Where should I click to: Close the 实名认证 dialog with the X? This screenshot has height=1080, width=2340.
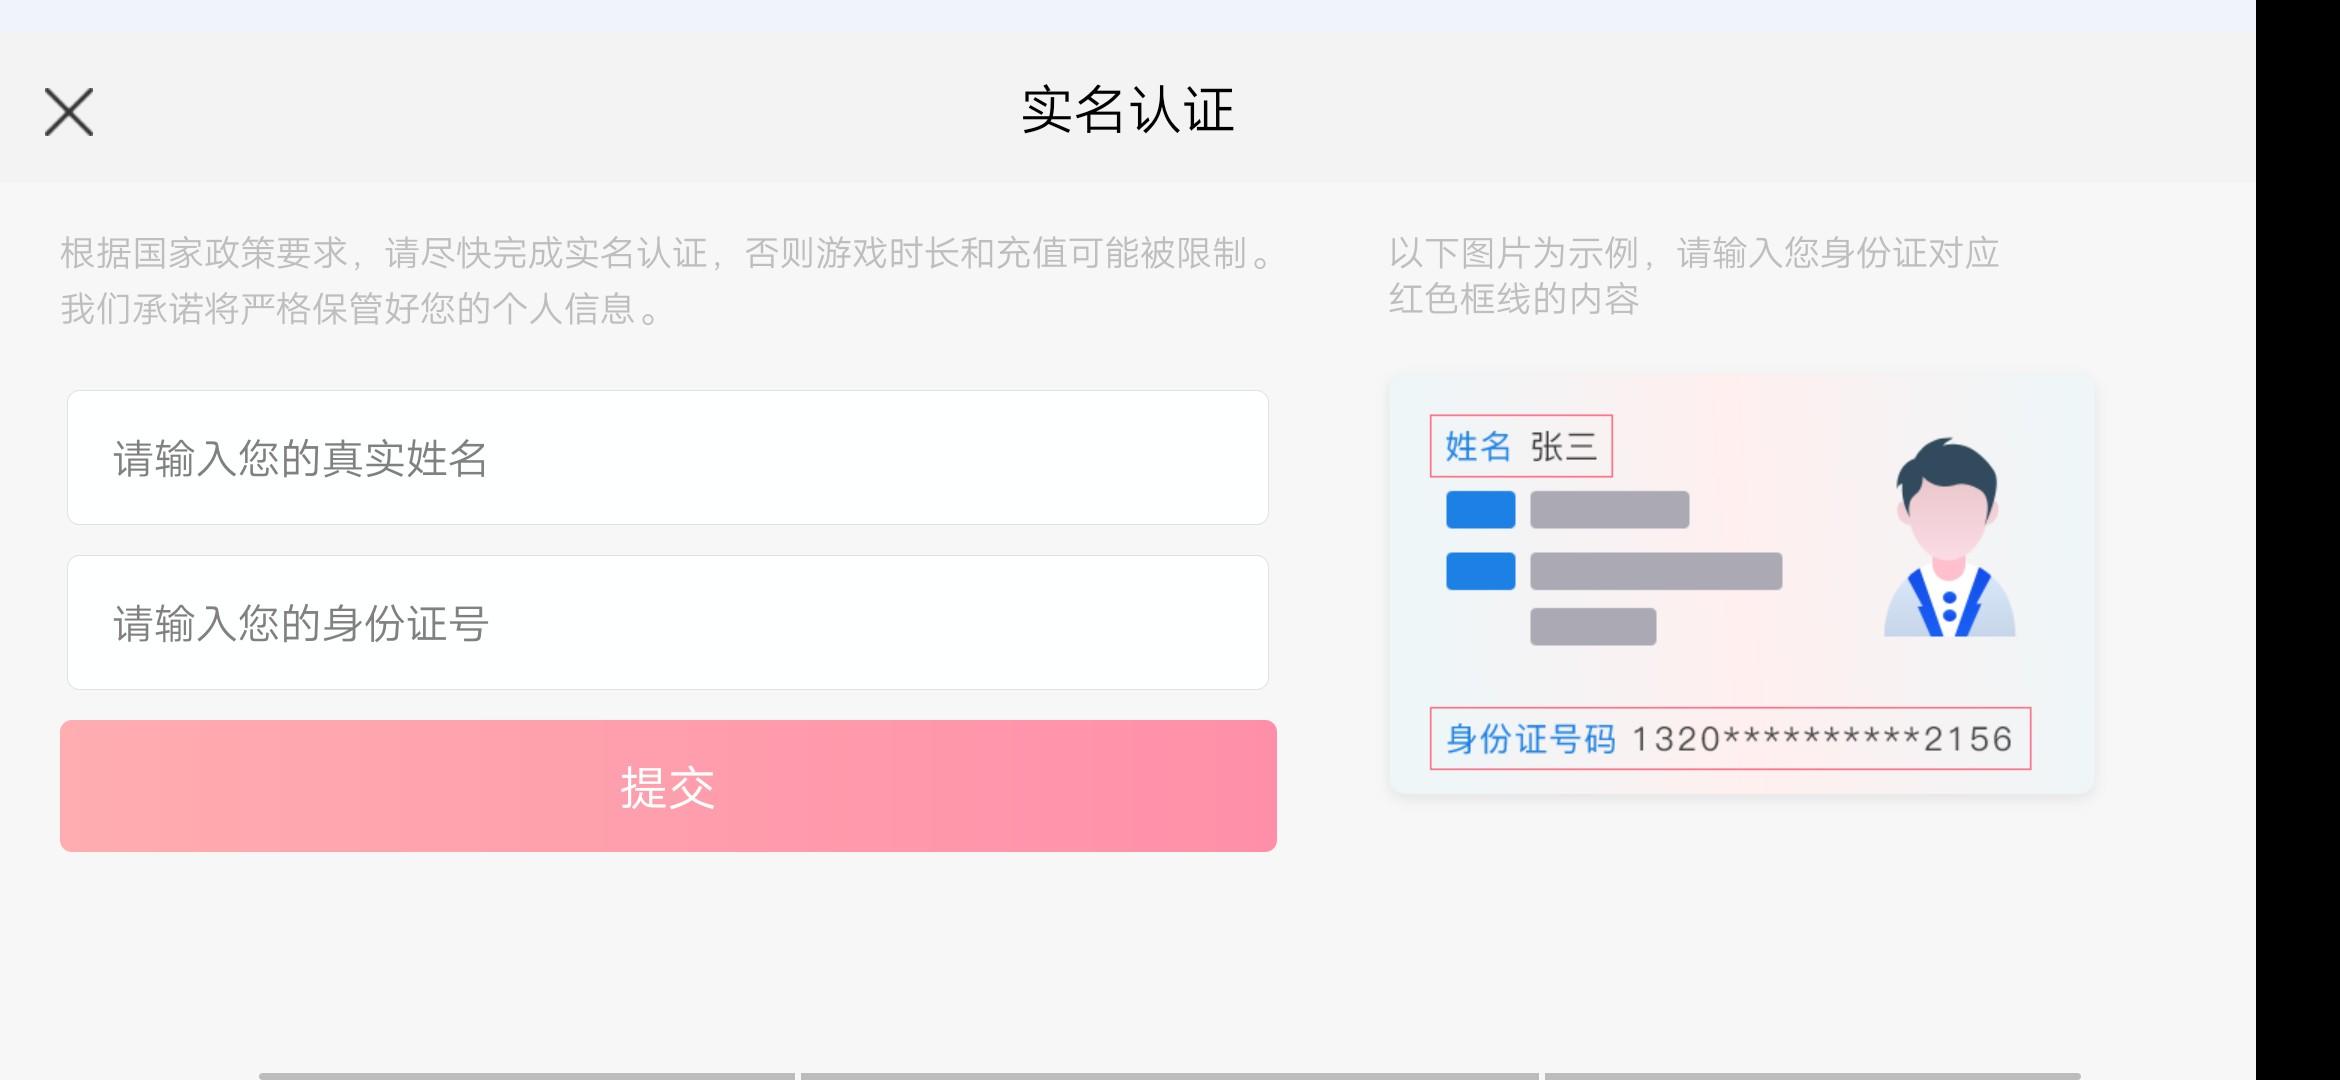pos(69,111)
